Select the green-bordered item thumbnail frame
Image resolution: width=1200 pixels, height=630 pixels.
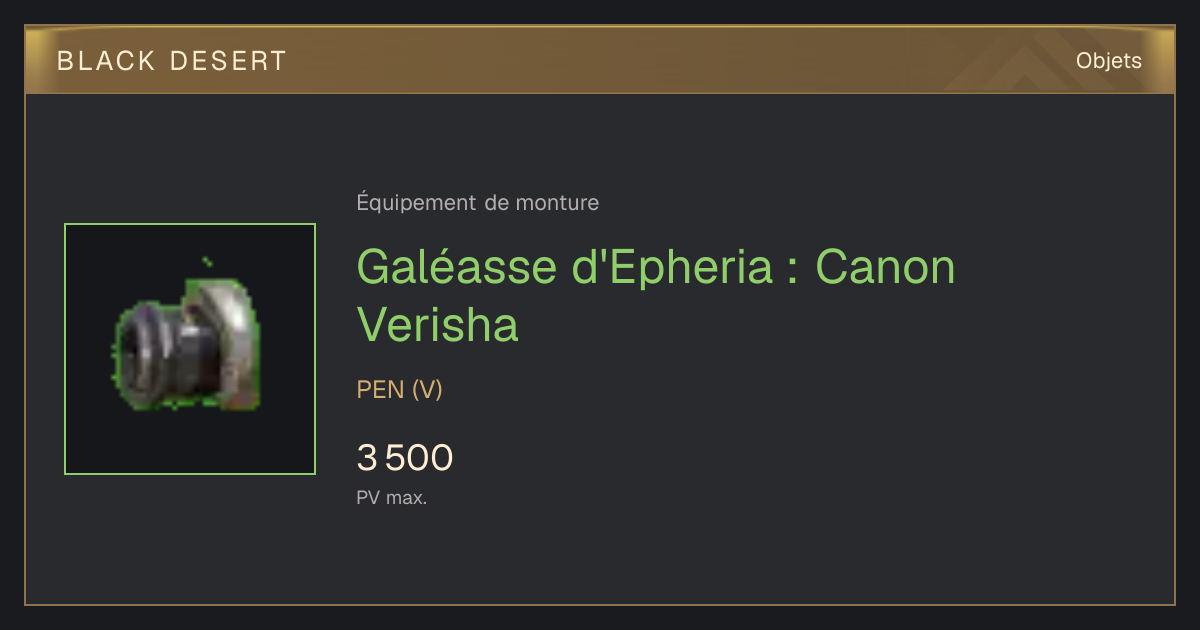[190, 349]
